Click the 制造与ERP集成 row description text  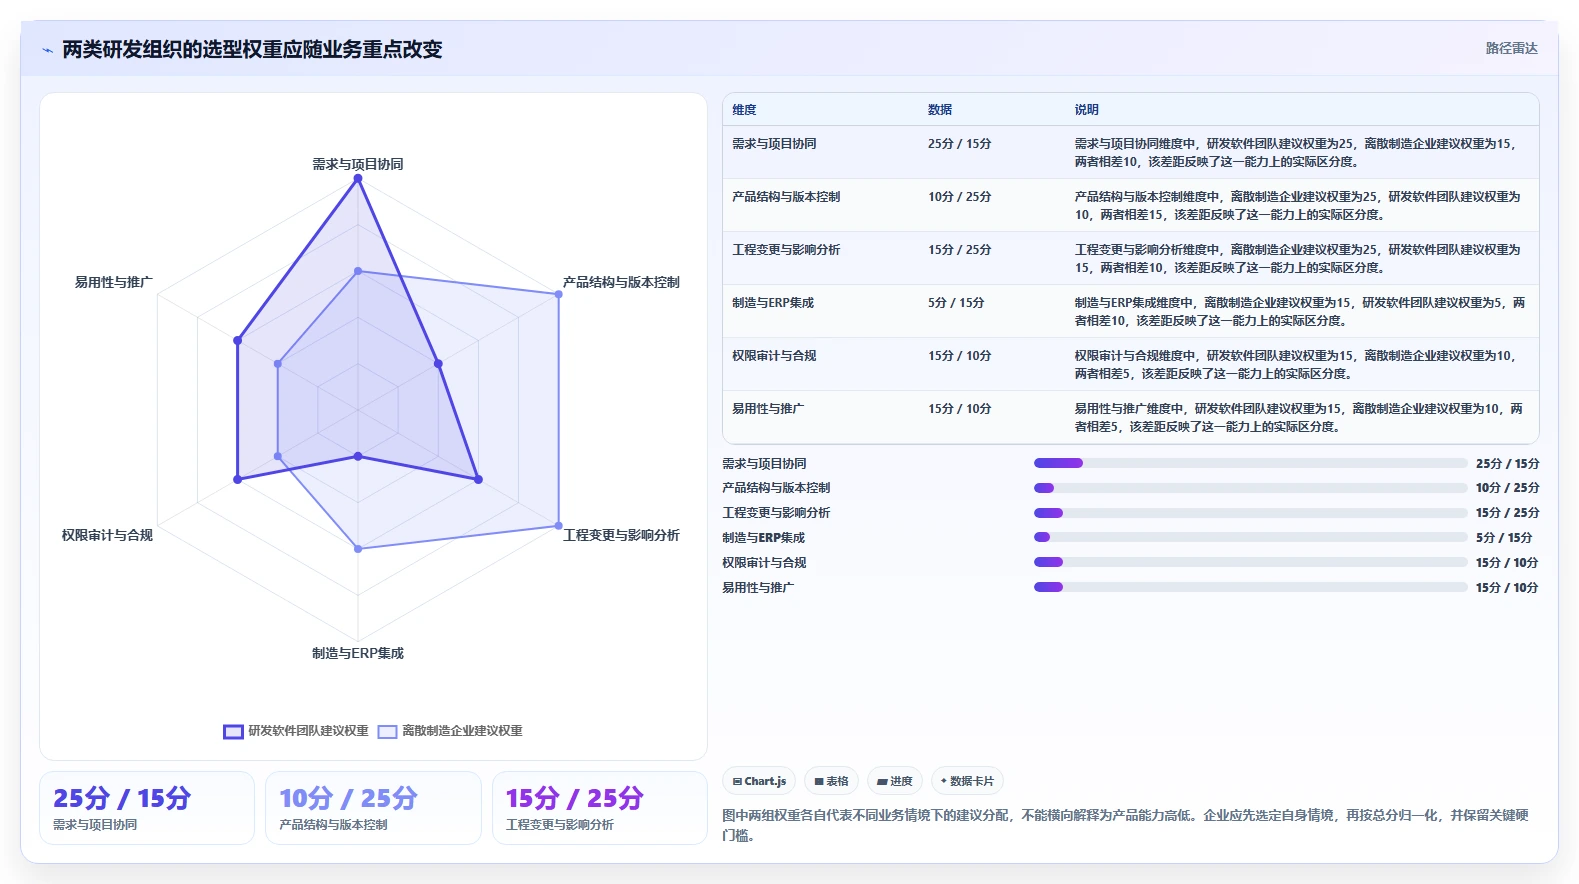1300,312
